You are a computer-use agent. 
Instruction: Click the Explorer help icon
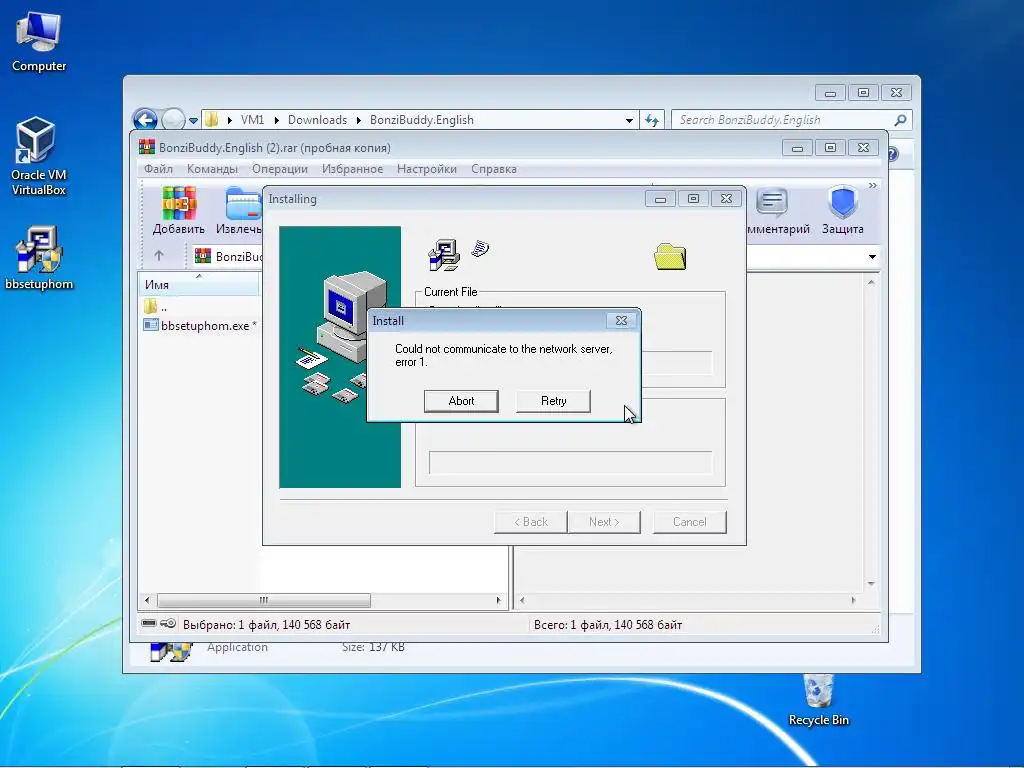[x=893, y=154]
